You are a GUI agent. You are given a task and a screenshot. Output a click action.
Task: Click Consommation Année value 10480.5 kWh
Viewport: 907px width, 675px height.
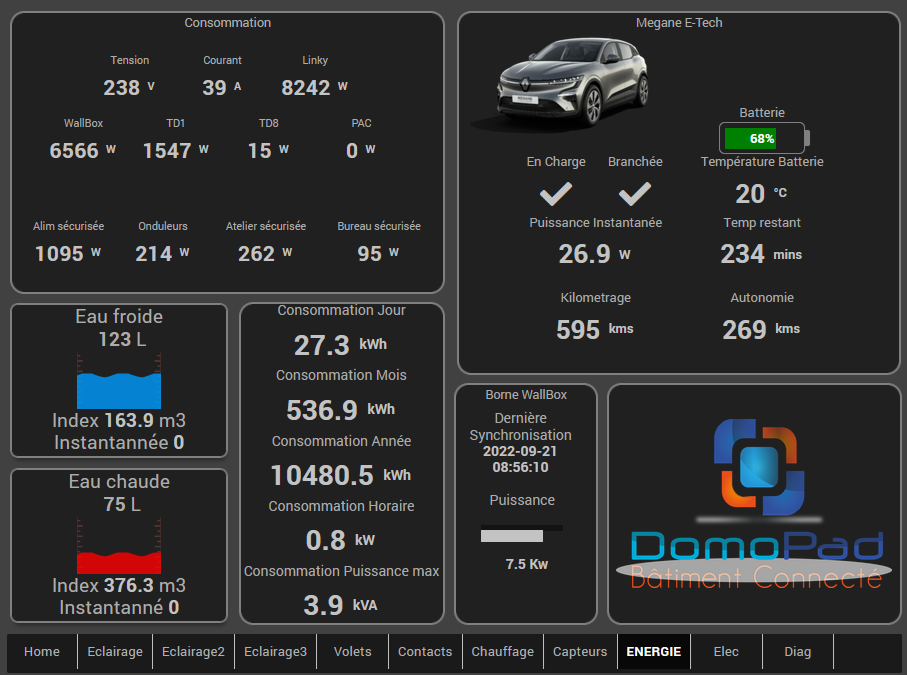(340, 475)
